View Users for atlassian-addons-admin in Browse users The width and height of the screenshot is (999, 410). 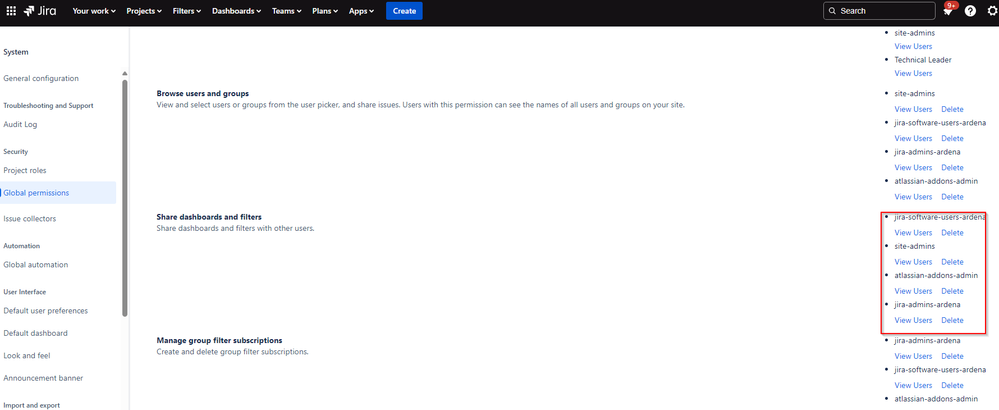[x=913, y=197]
